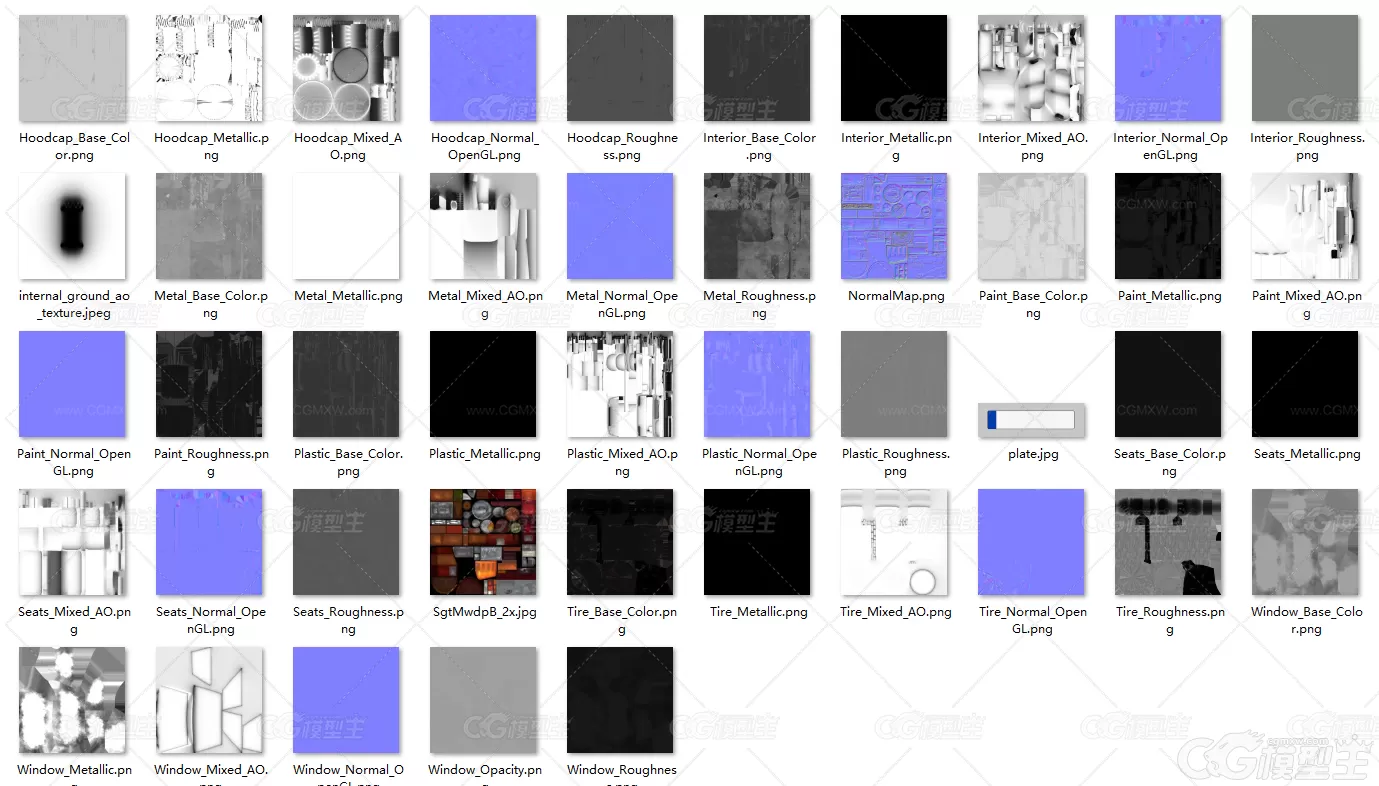Select Window_Base_Color.png thumbnail

point(1305,542)
